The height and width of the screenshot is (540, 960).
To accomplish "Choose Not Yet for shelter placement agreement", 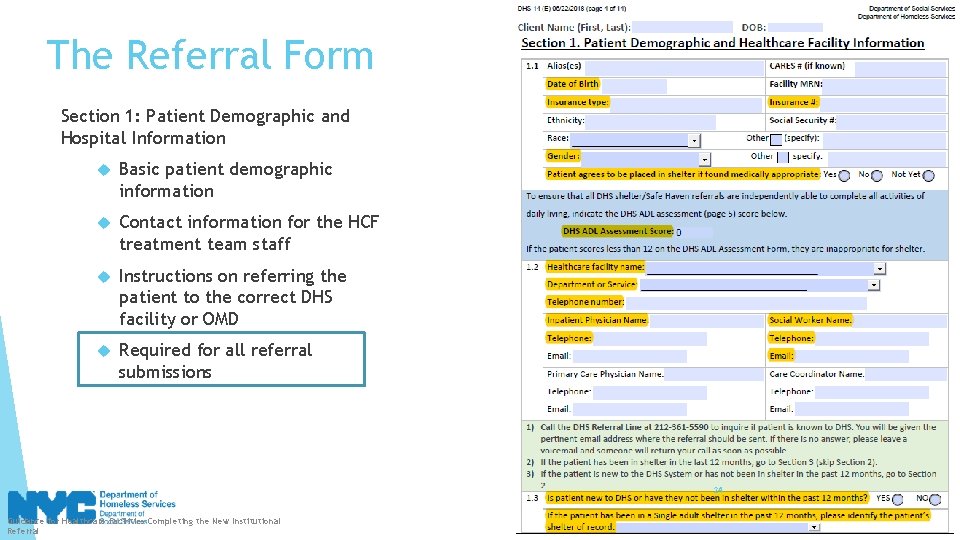I will point(929,176).
